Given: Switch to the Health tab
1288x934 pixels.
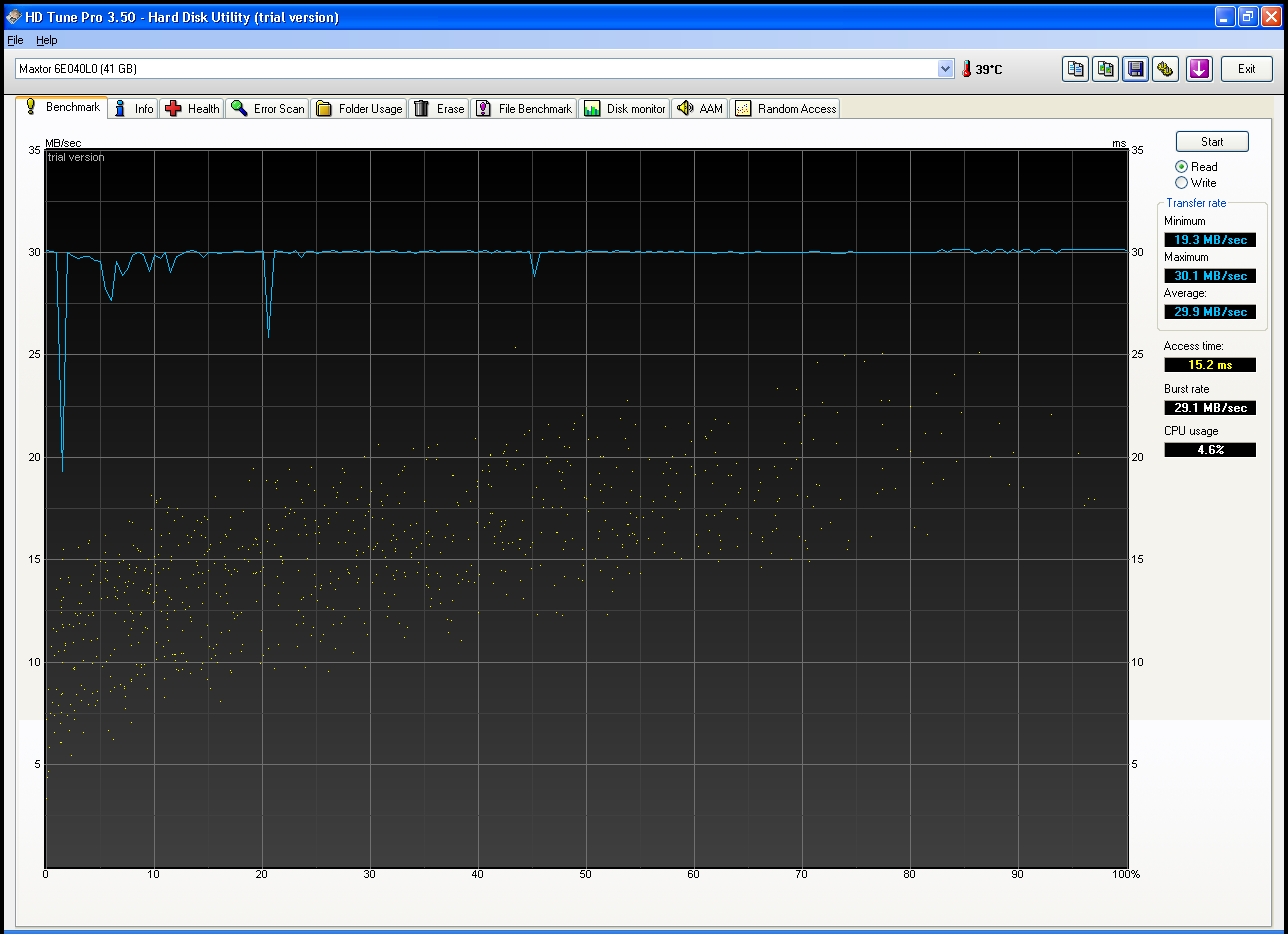Looking at the screenshot, I should click(192, 109).
